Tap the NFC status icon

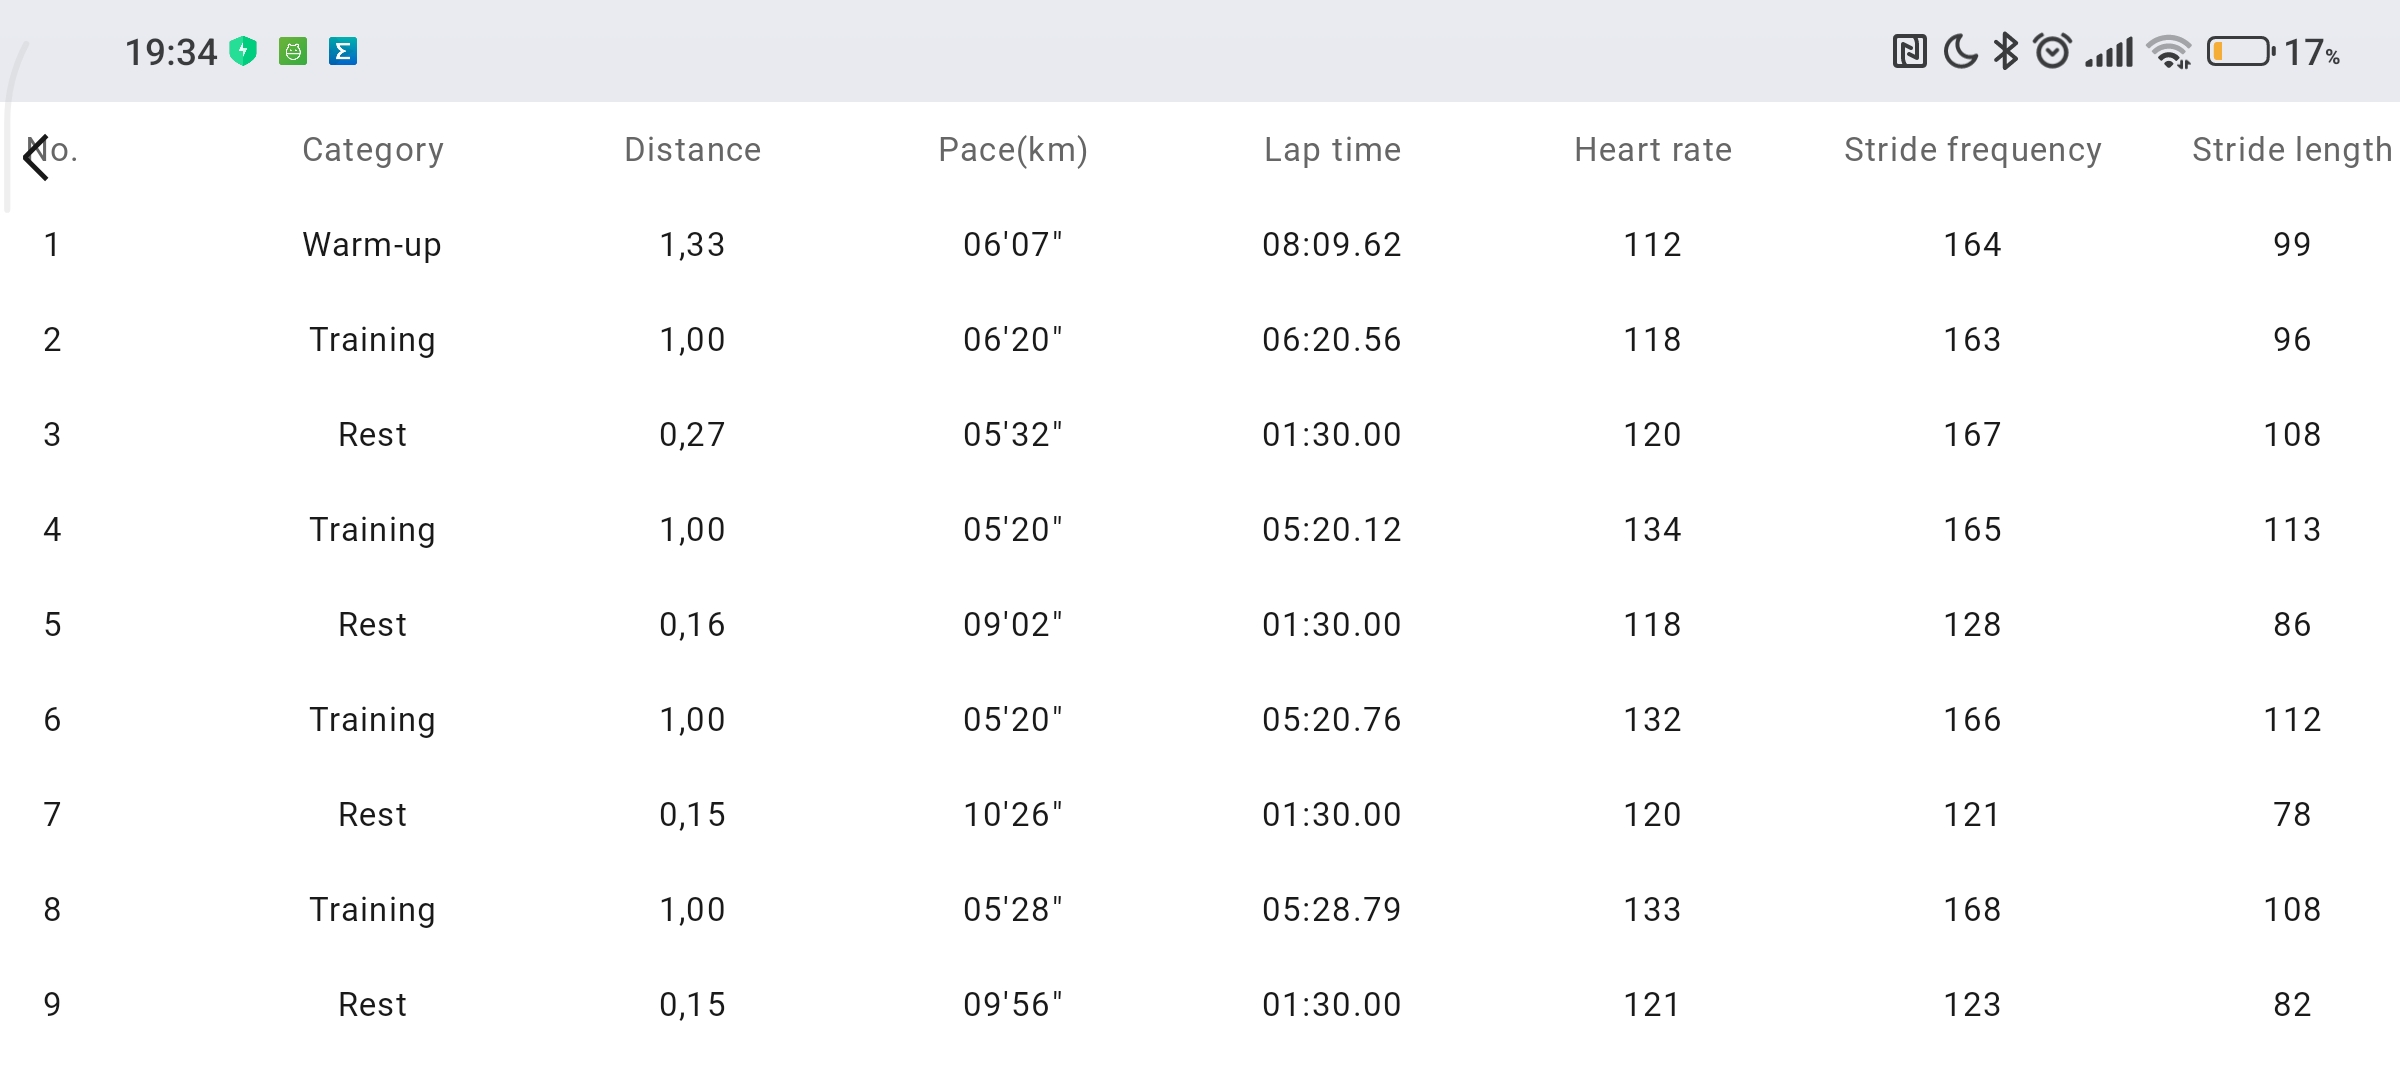pyautogui.click(x=1910, y=51)
